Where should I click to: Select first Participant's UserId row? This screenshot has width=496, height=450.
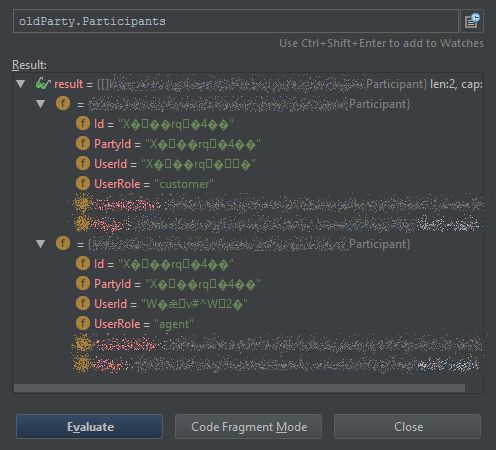pos(248,164)
